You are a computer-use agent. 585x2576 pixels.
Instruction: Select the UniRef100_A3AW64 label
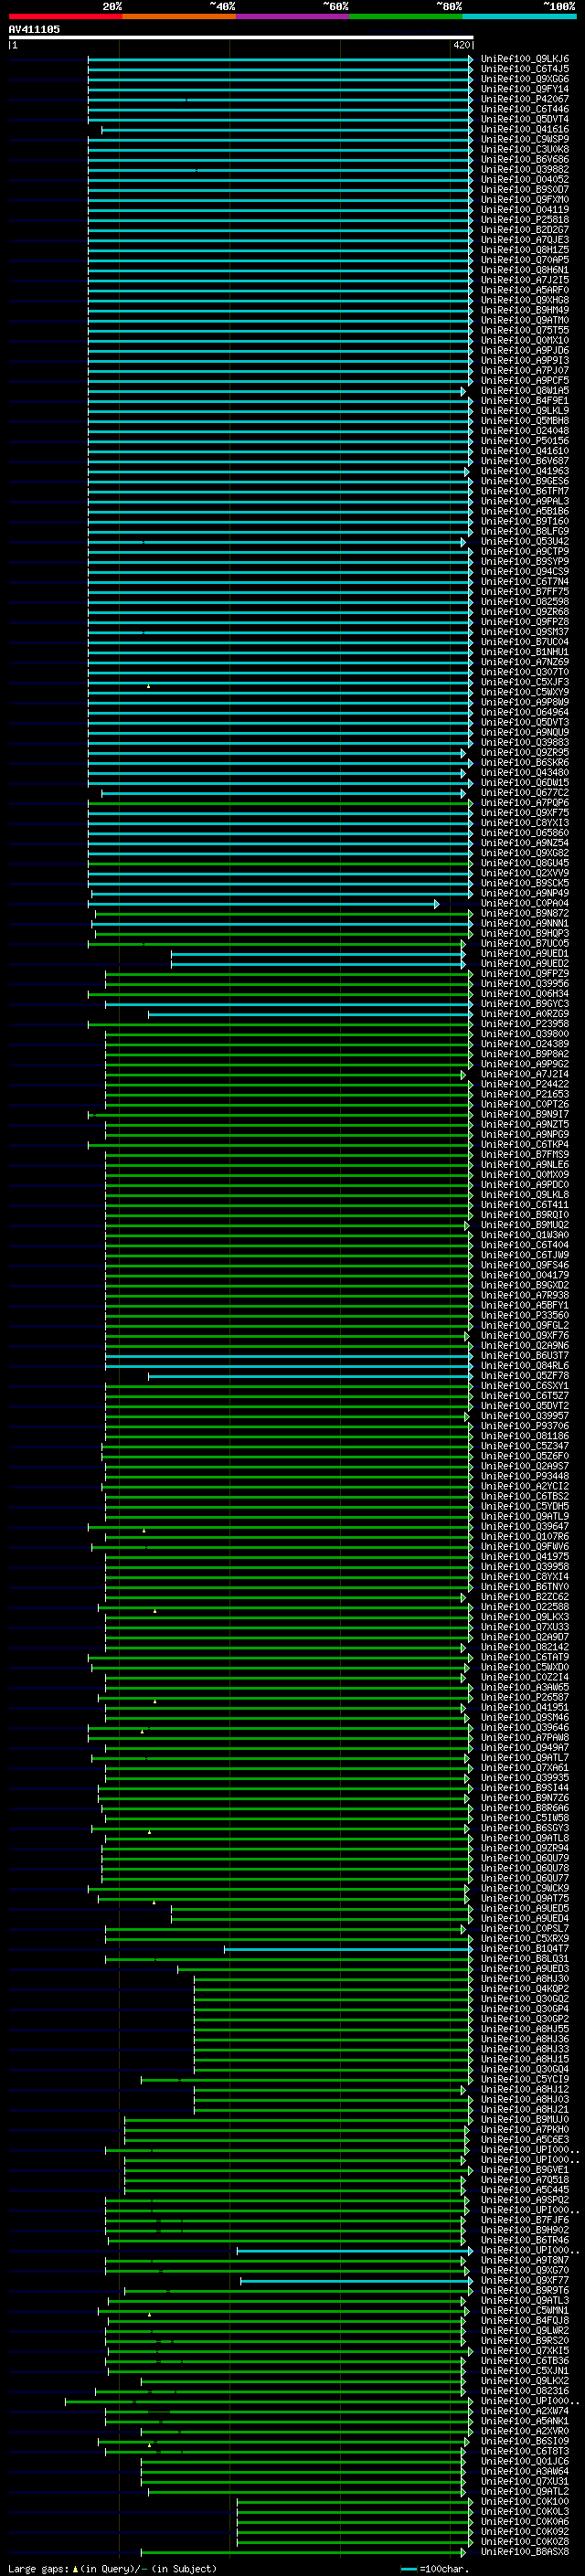tap(525, 2471)
